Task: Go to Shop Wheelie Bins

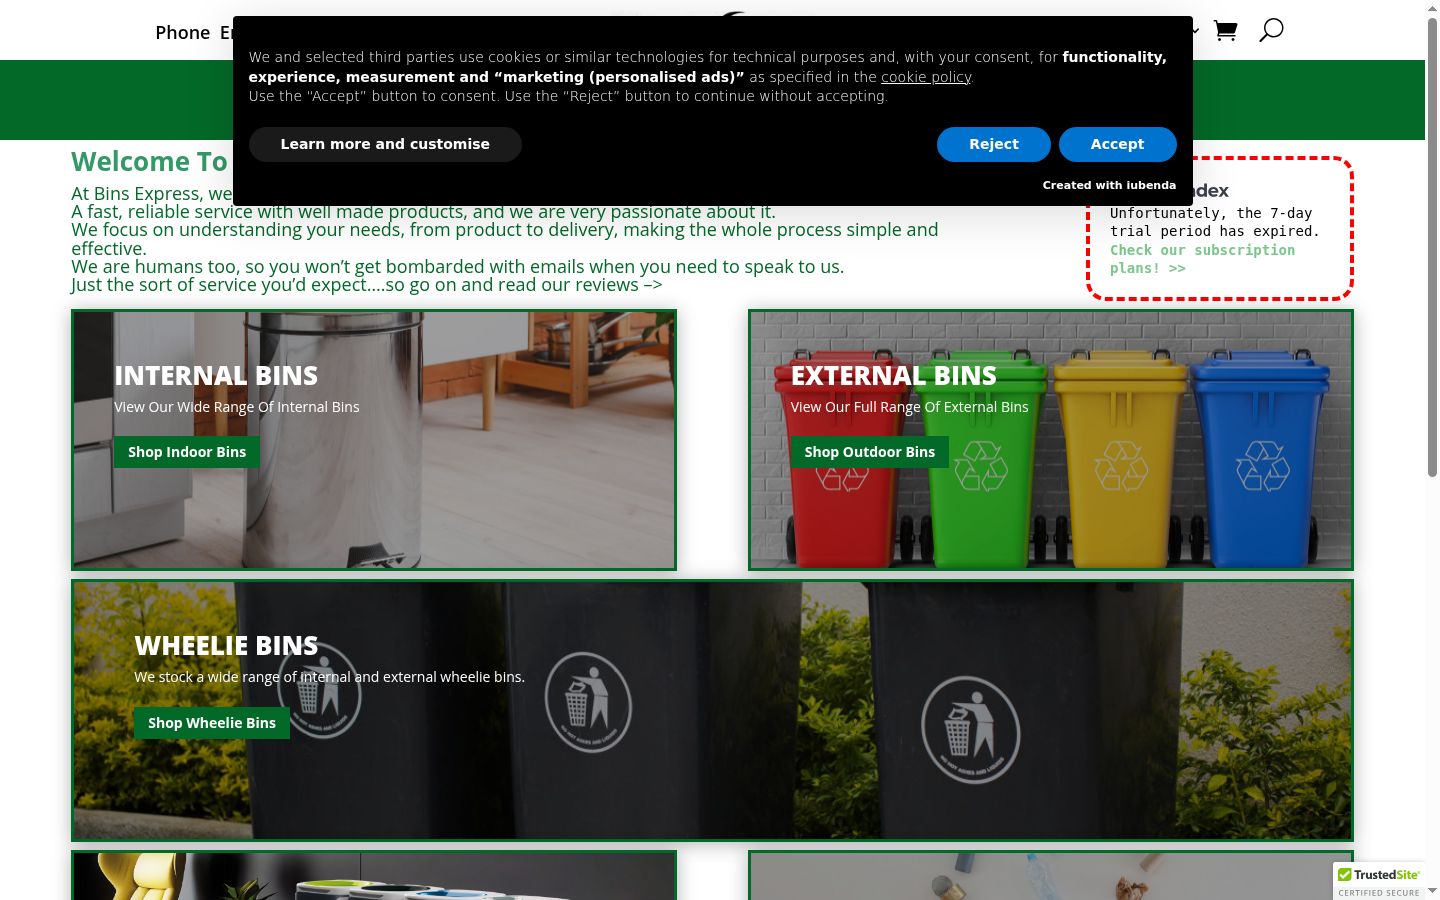Action: [212, 723]
